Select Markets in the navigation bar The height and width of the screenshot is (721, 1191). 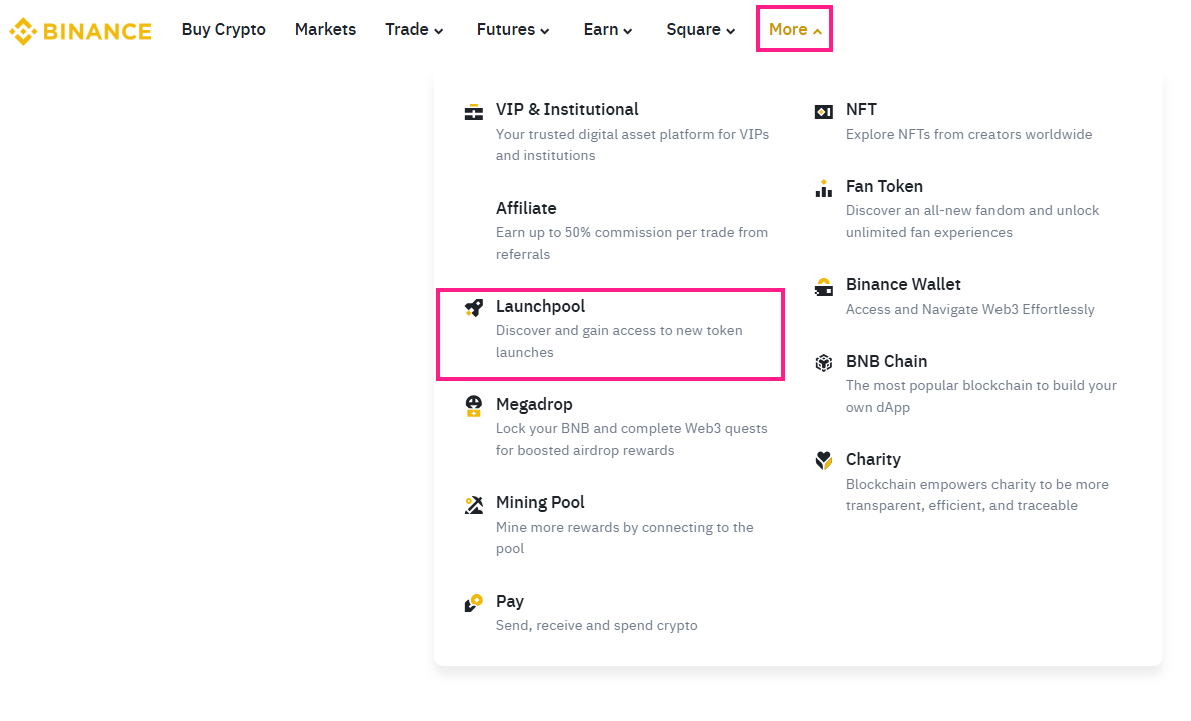325,29
